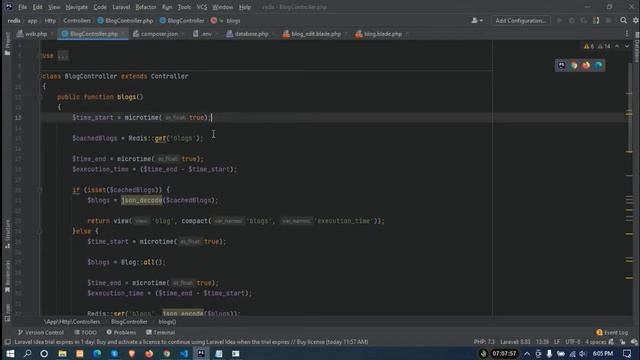Click the Laravel version status bar item
The width and height of the screenshot is (640, 360).
point(515,342)
